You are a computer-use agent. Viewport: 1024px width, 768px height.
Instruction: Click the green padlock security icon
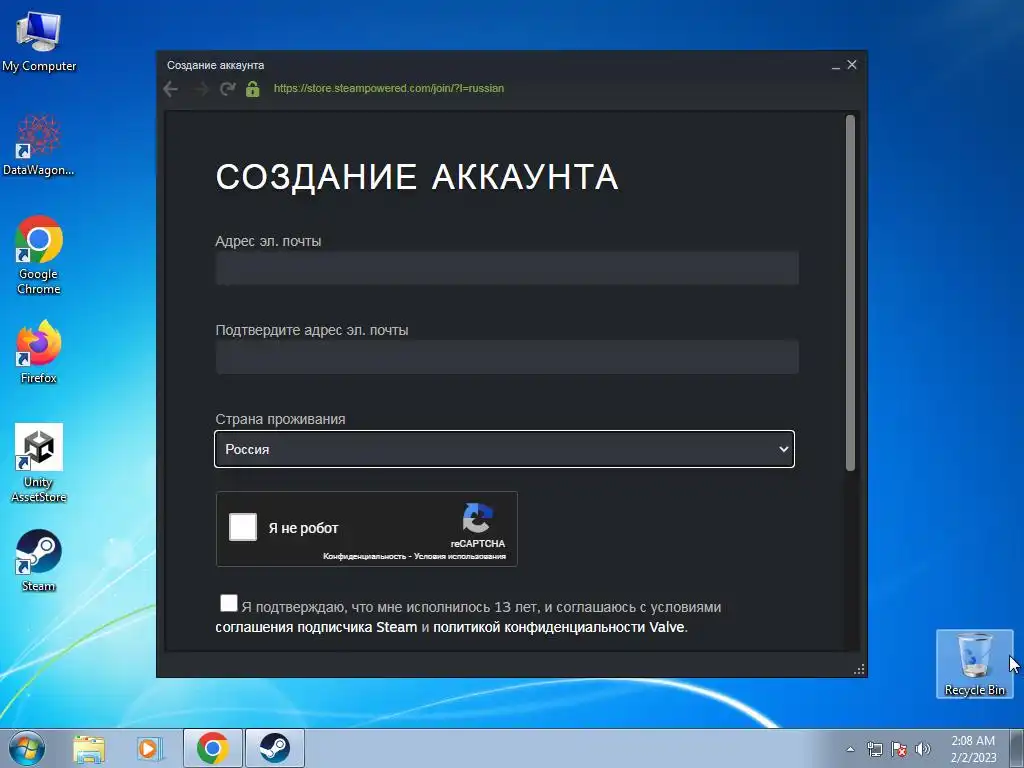click(x=253, y=89)
